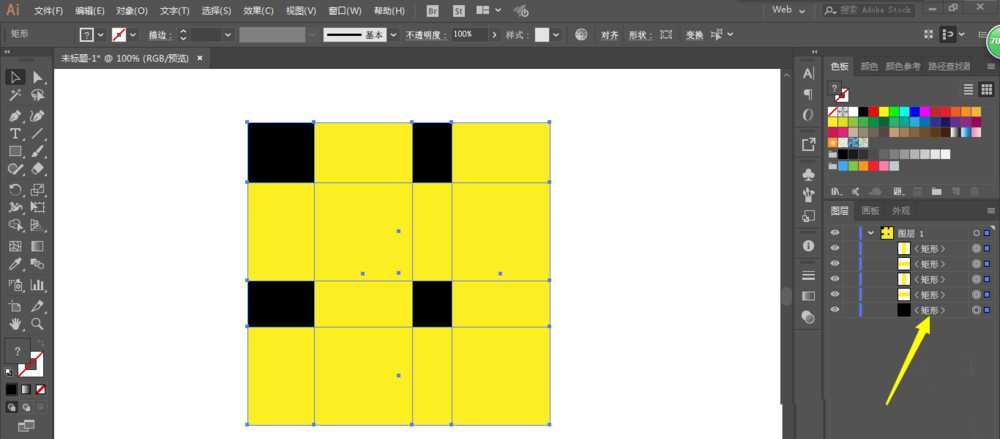
Task: Open the 效果(C) menu
Action: pos(258,11)
